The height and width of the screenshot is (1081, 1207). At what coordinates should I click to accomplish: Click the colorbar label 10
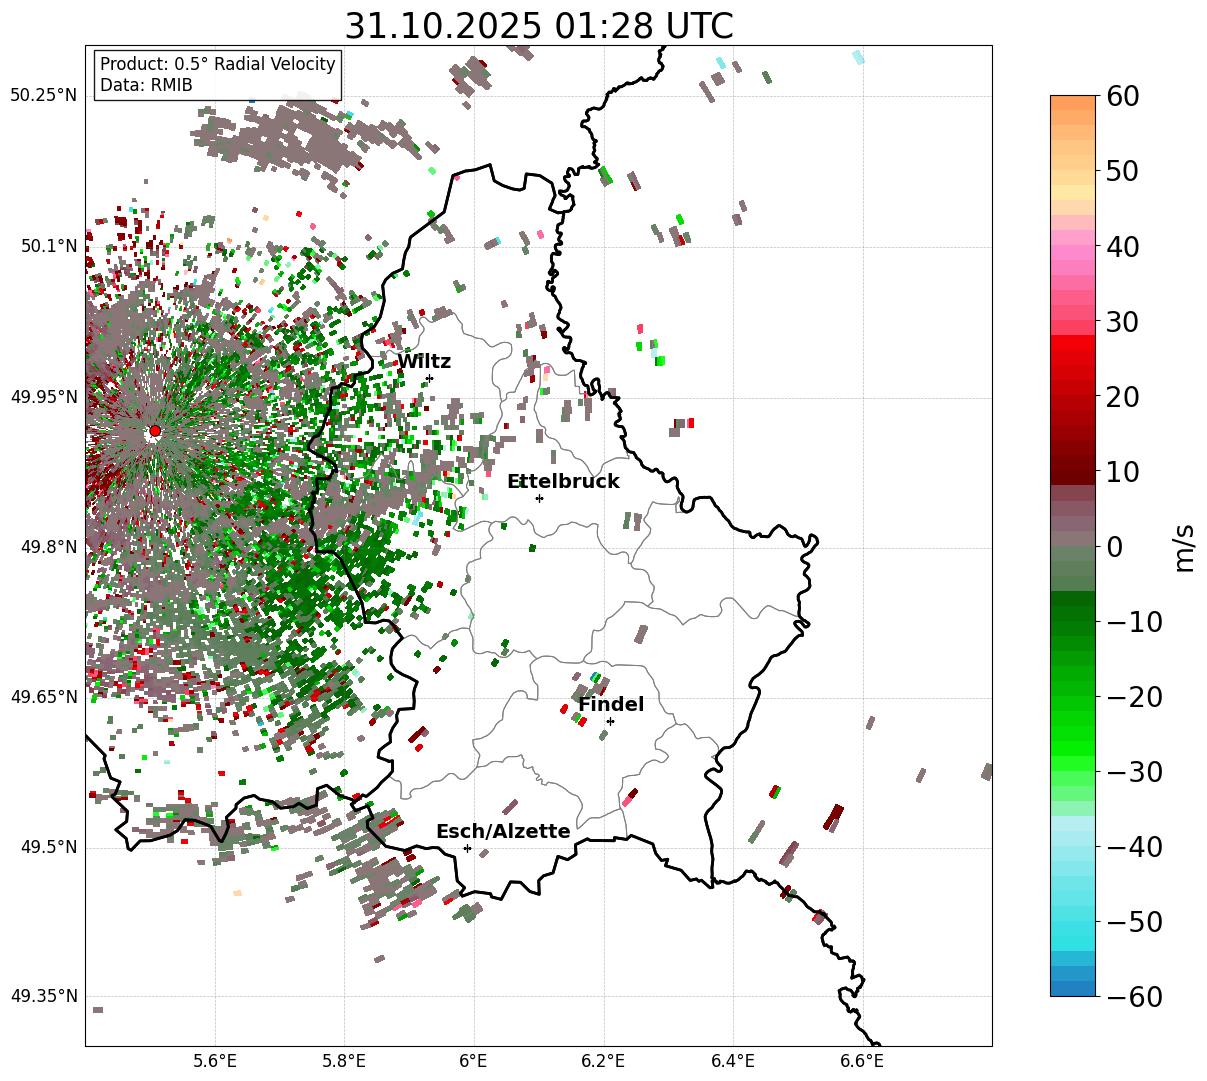coord(1124,472)
